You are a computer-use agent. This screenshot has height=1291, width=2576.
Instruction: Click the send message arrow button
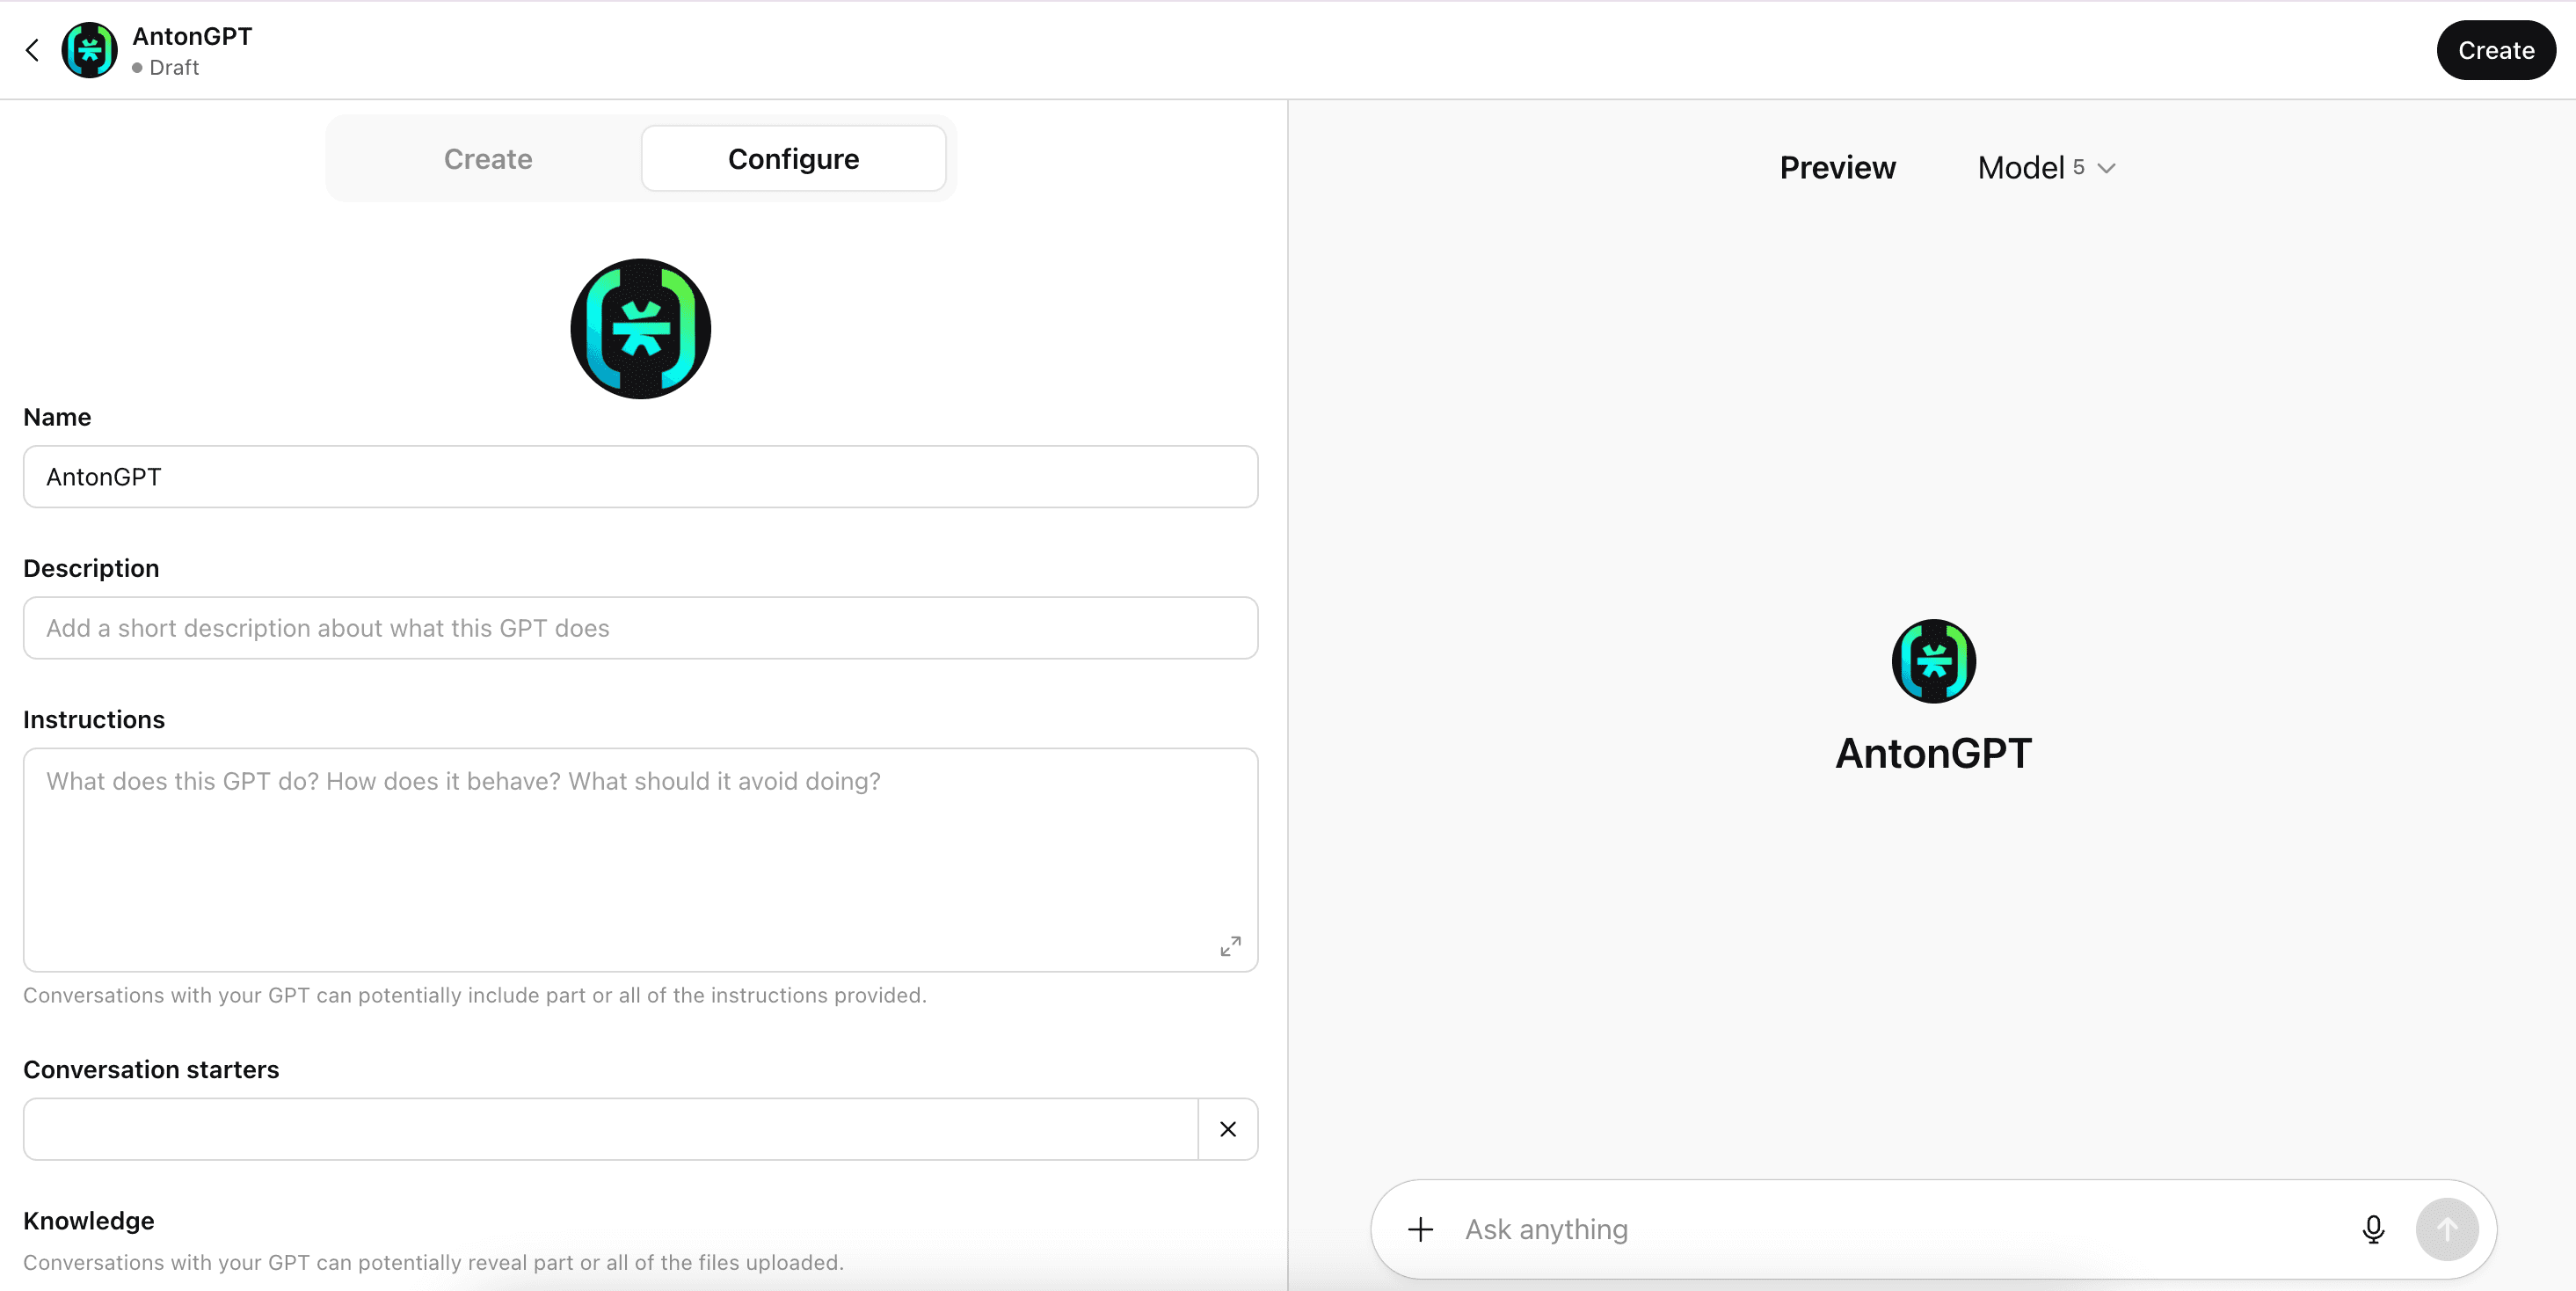click(x=2446, y=1229)
